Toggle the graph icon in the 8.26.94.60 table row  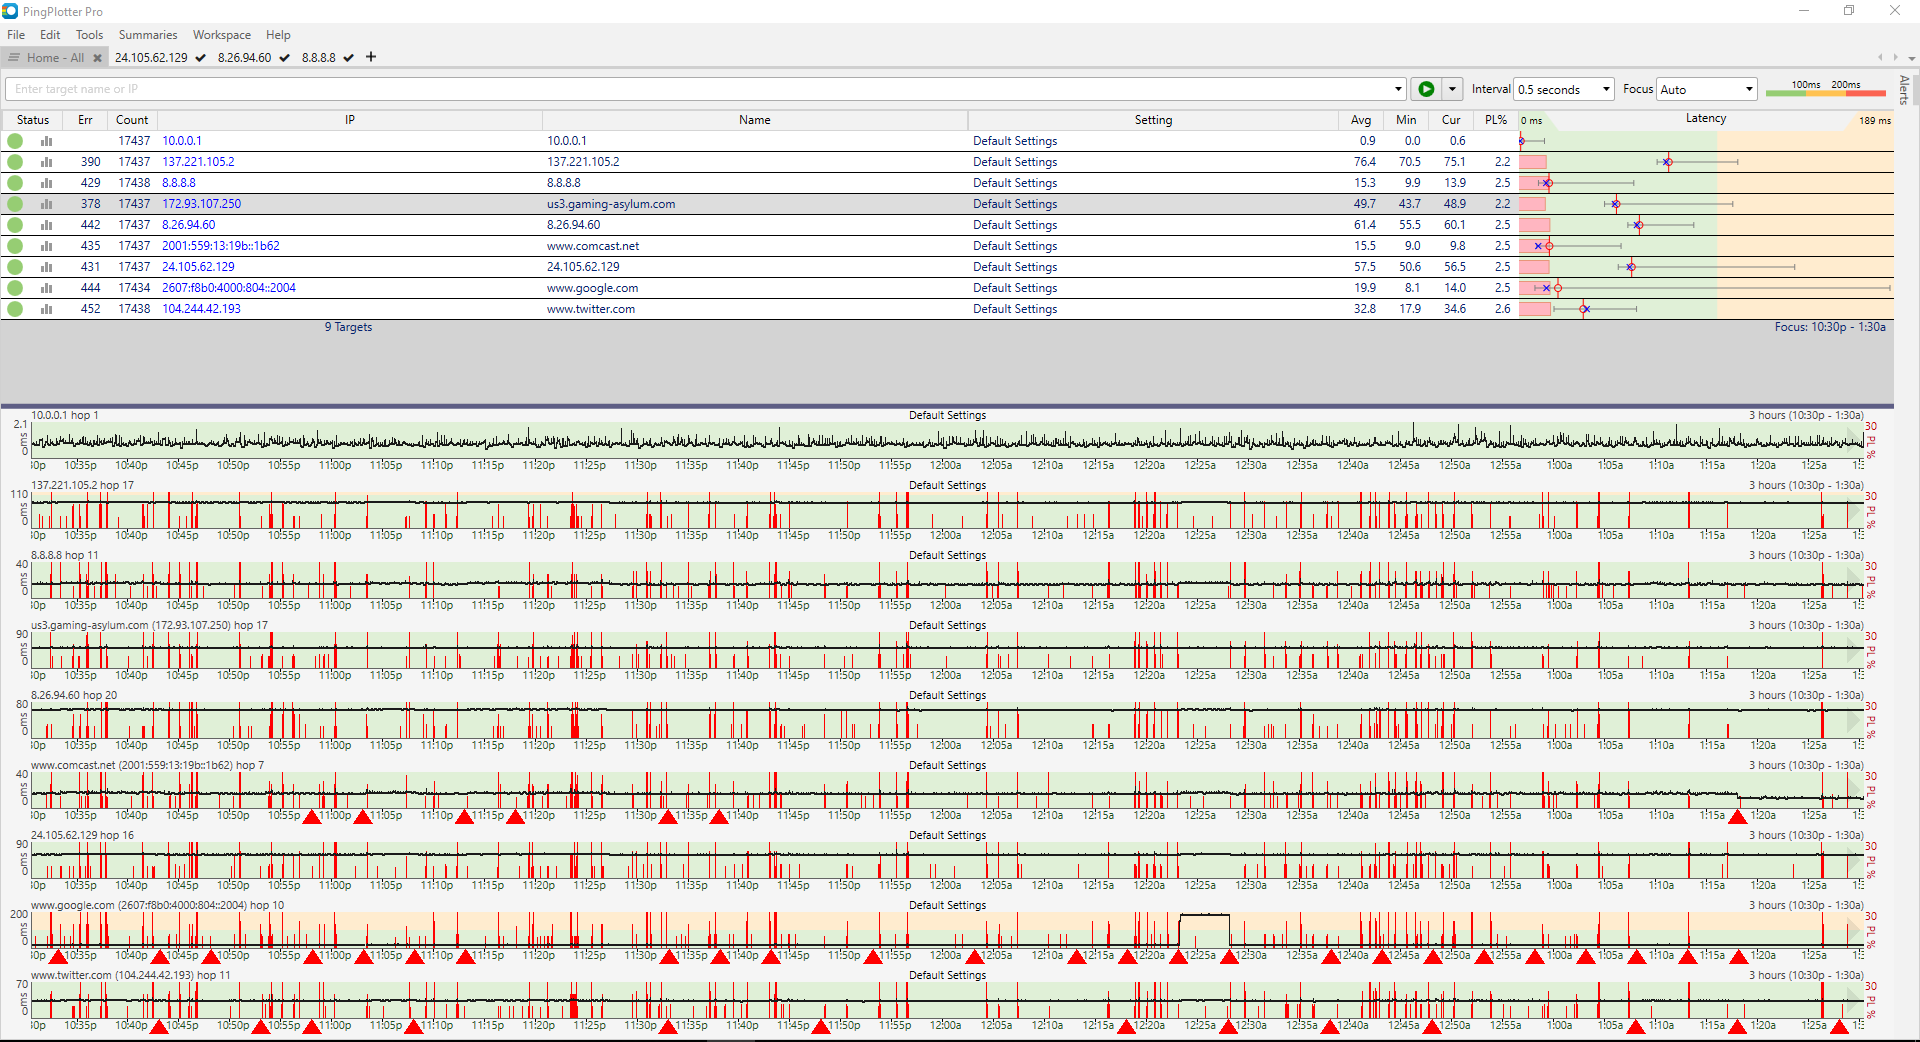[46, 225]
